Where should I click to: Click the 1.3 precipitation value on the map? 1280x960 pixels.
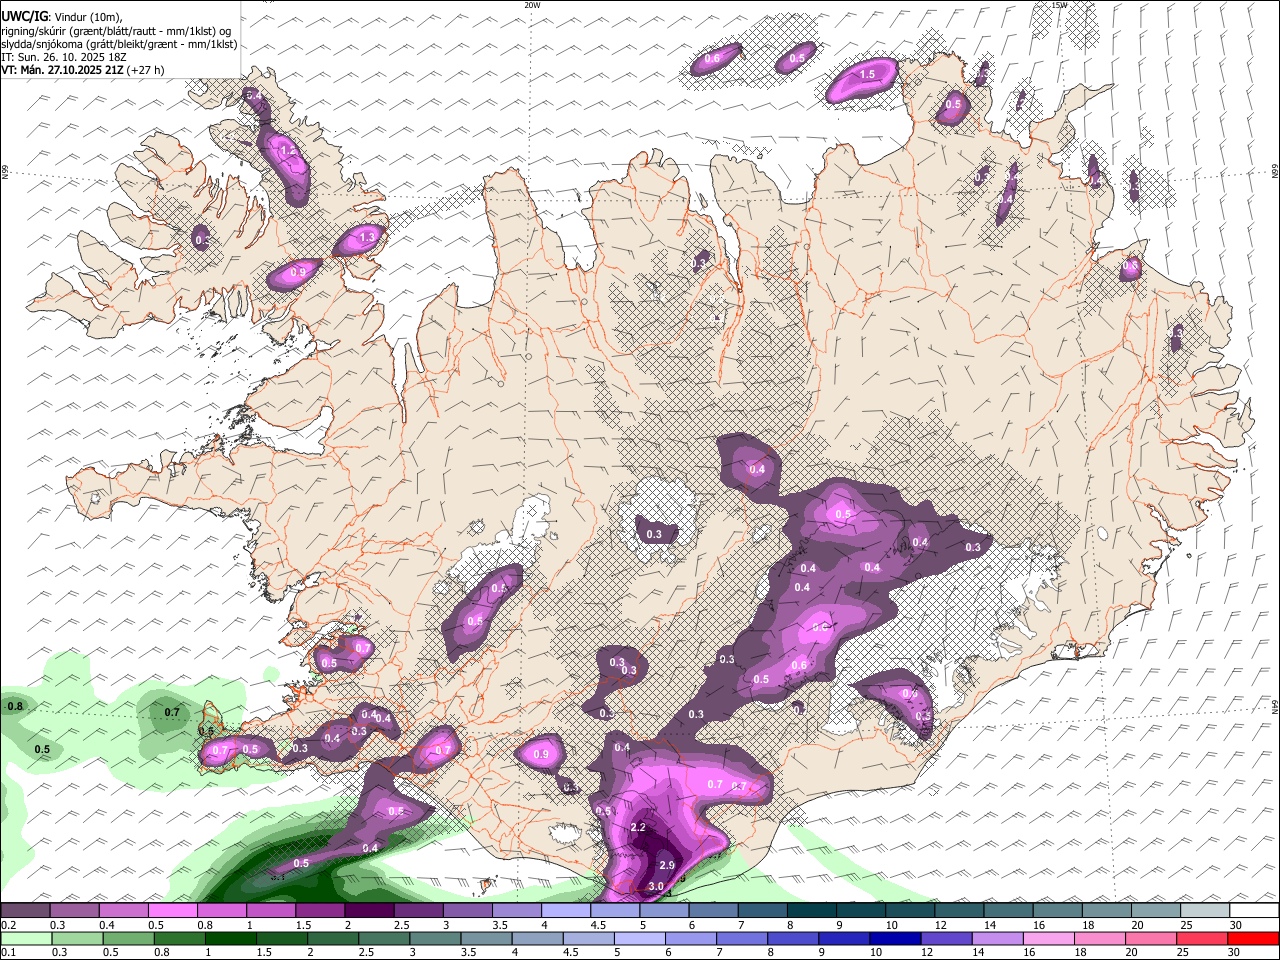[367, 237]
